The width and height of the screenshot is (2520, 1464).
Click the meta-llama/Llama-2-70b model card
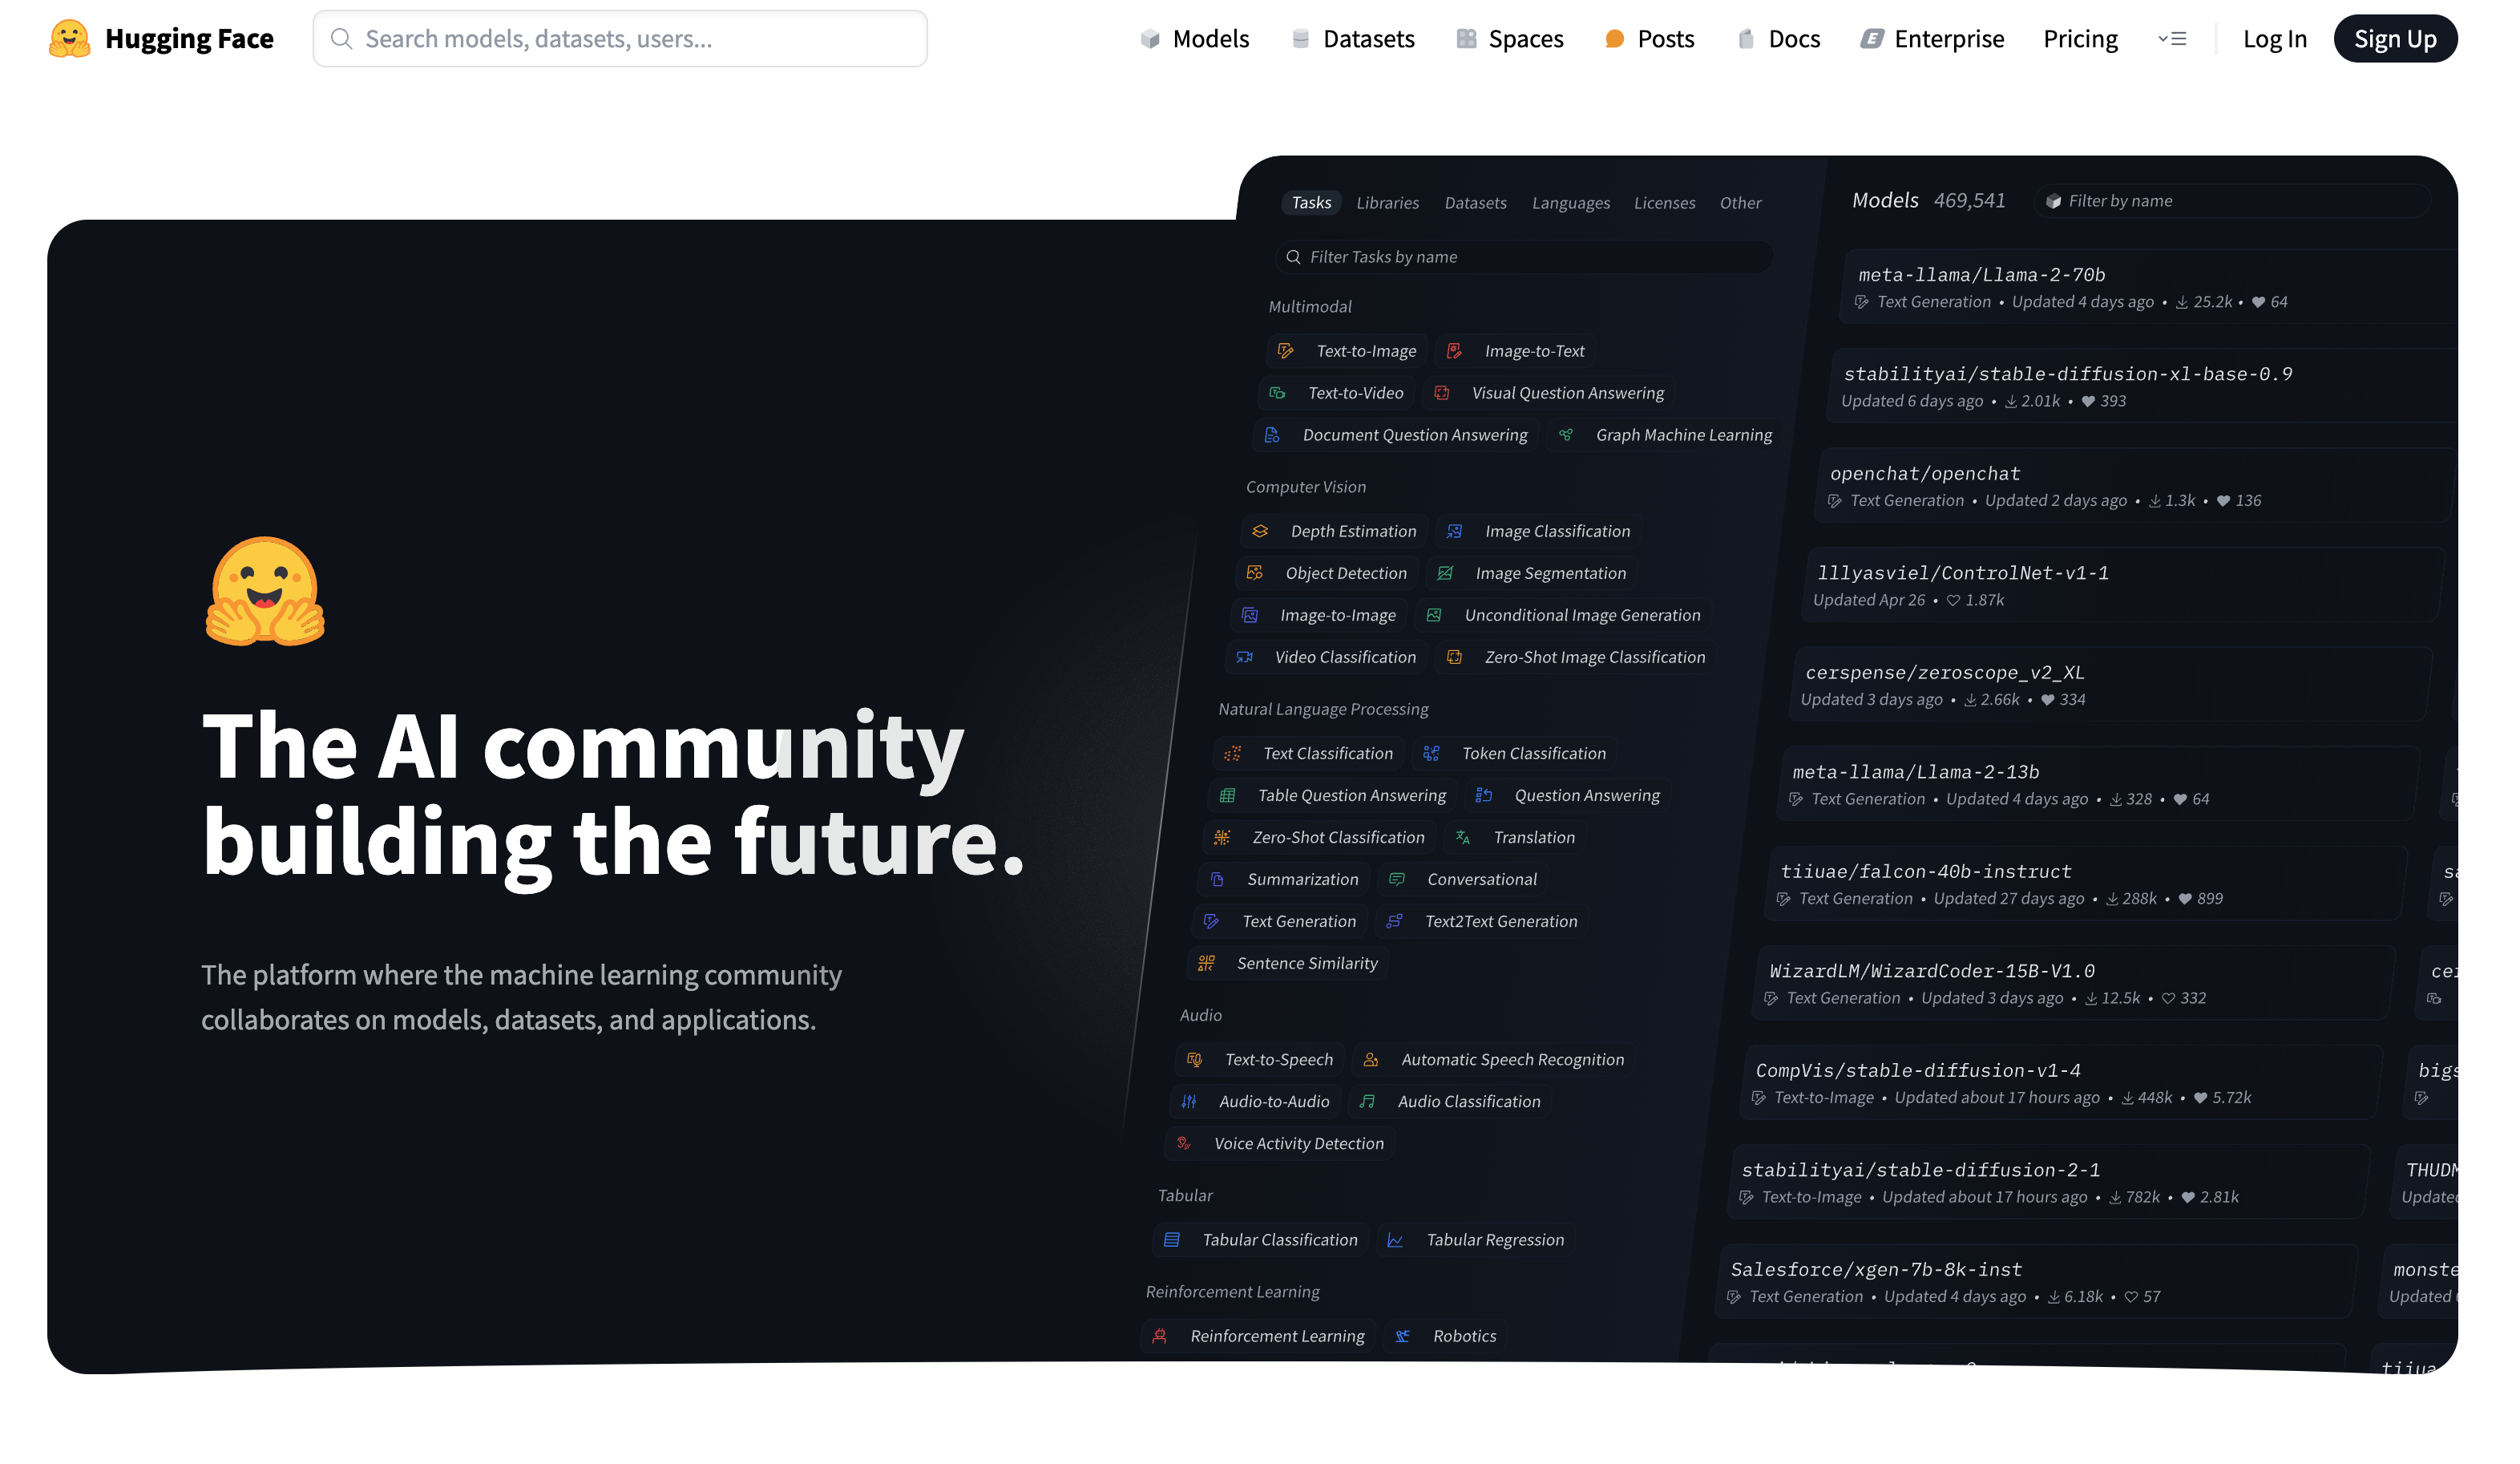[1981, 275]
